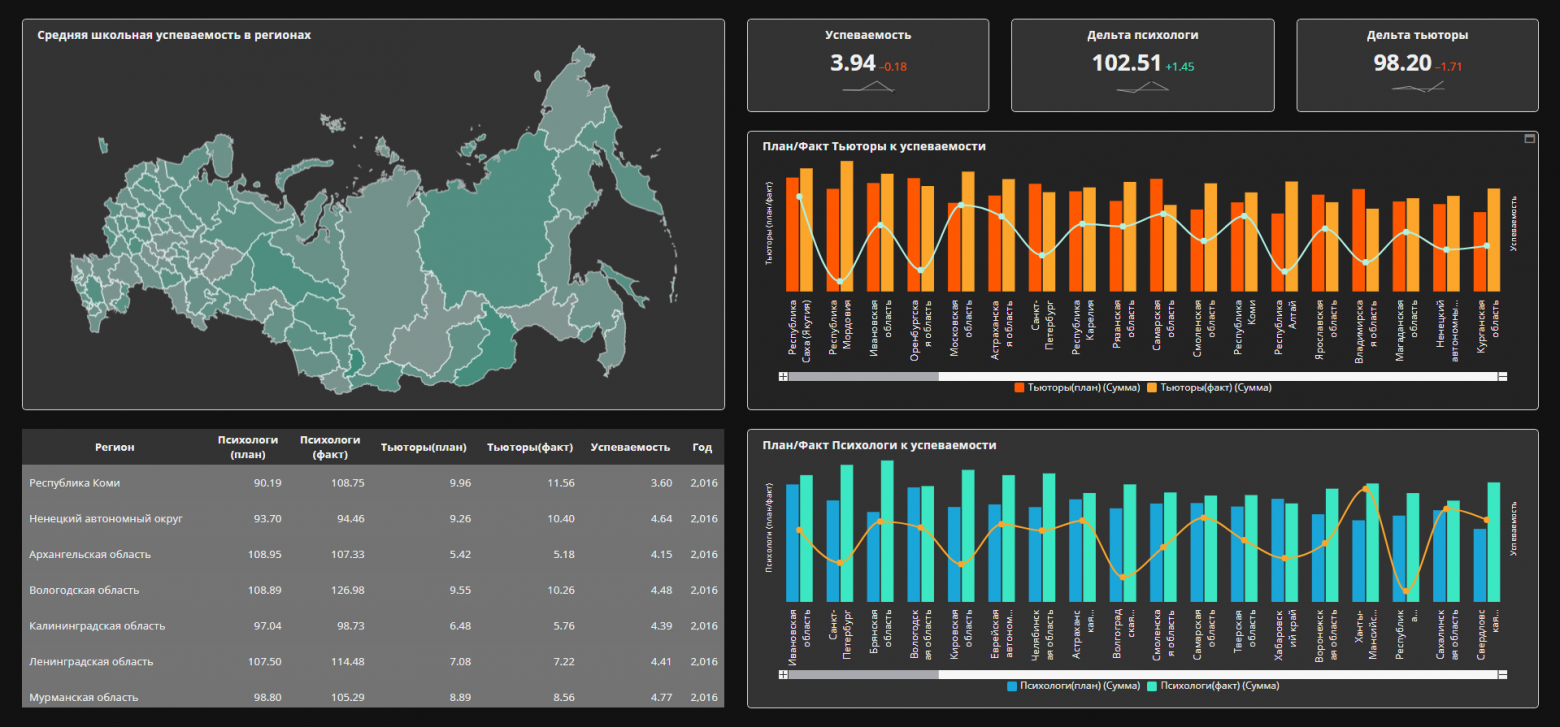
Task: Click minus icon on Психологи chart scrollbar
Action: click(1502, 676)
